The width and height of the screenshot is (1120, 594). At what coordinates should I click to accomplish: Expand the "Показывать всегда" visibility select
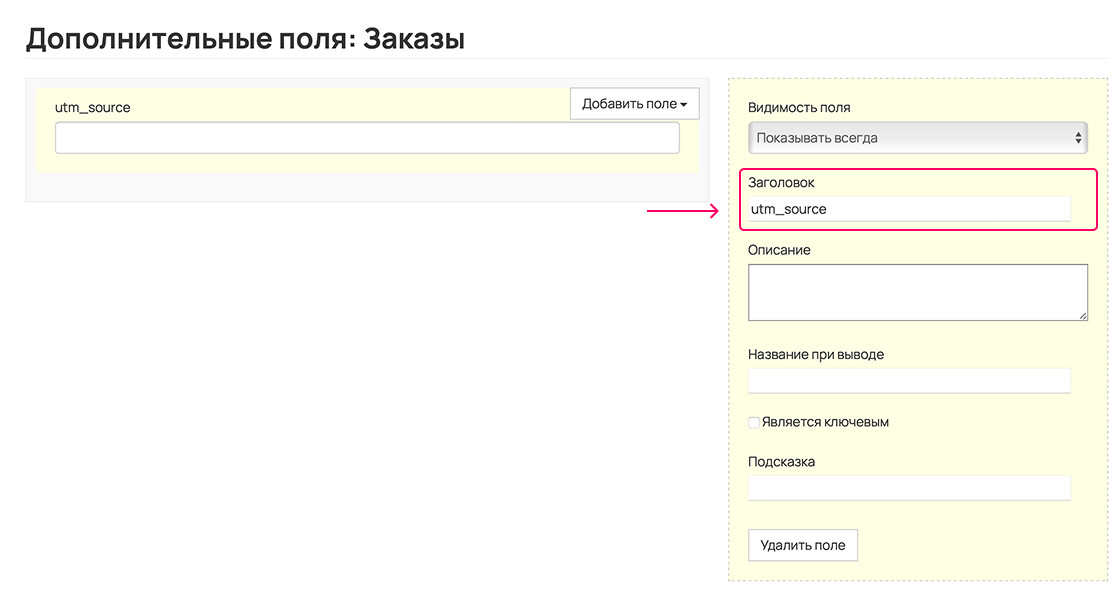click(x=918, y=138)
